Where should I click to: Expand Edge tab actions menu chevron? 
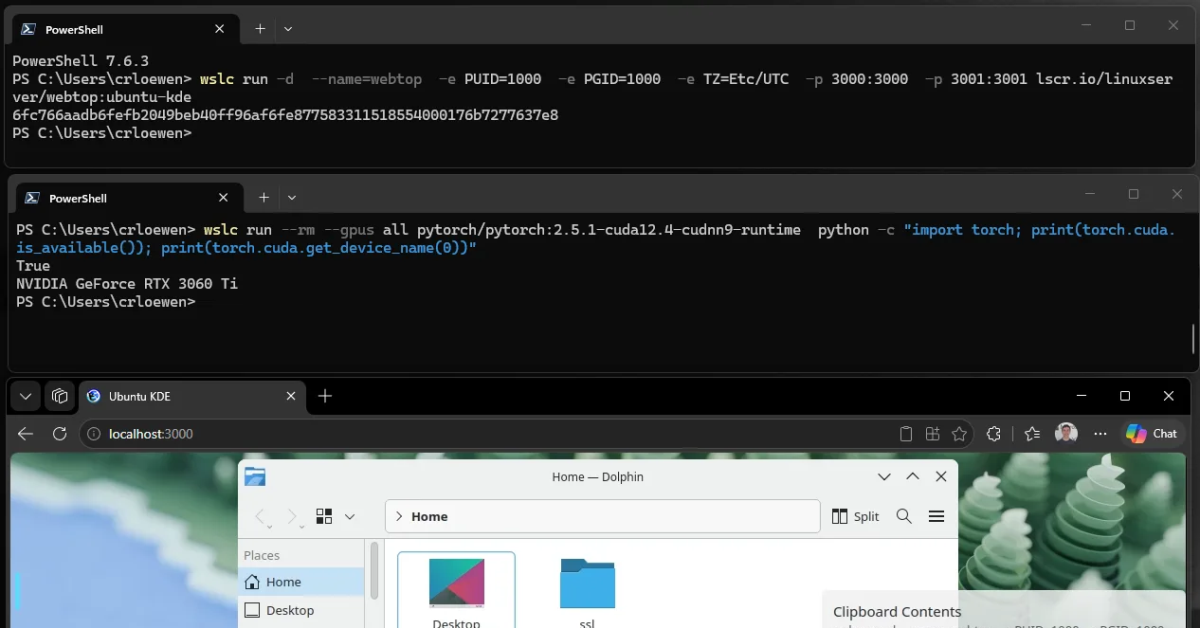26,396
